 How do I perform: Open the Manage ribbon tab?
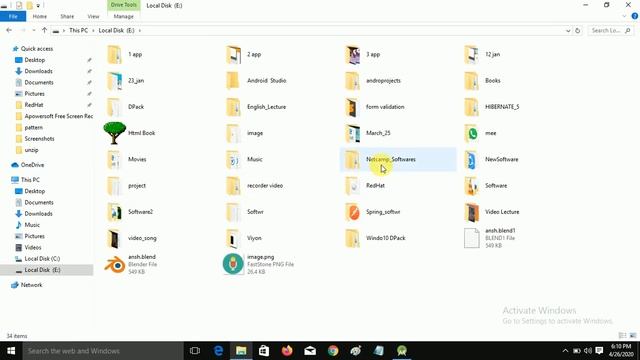click(123, 16)
